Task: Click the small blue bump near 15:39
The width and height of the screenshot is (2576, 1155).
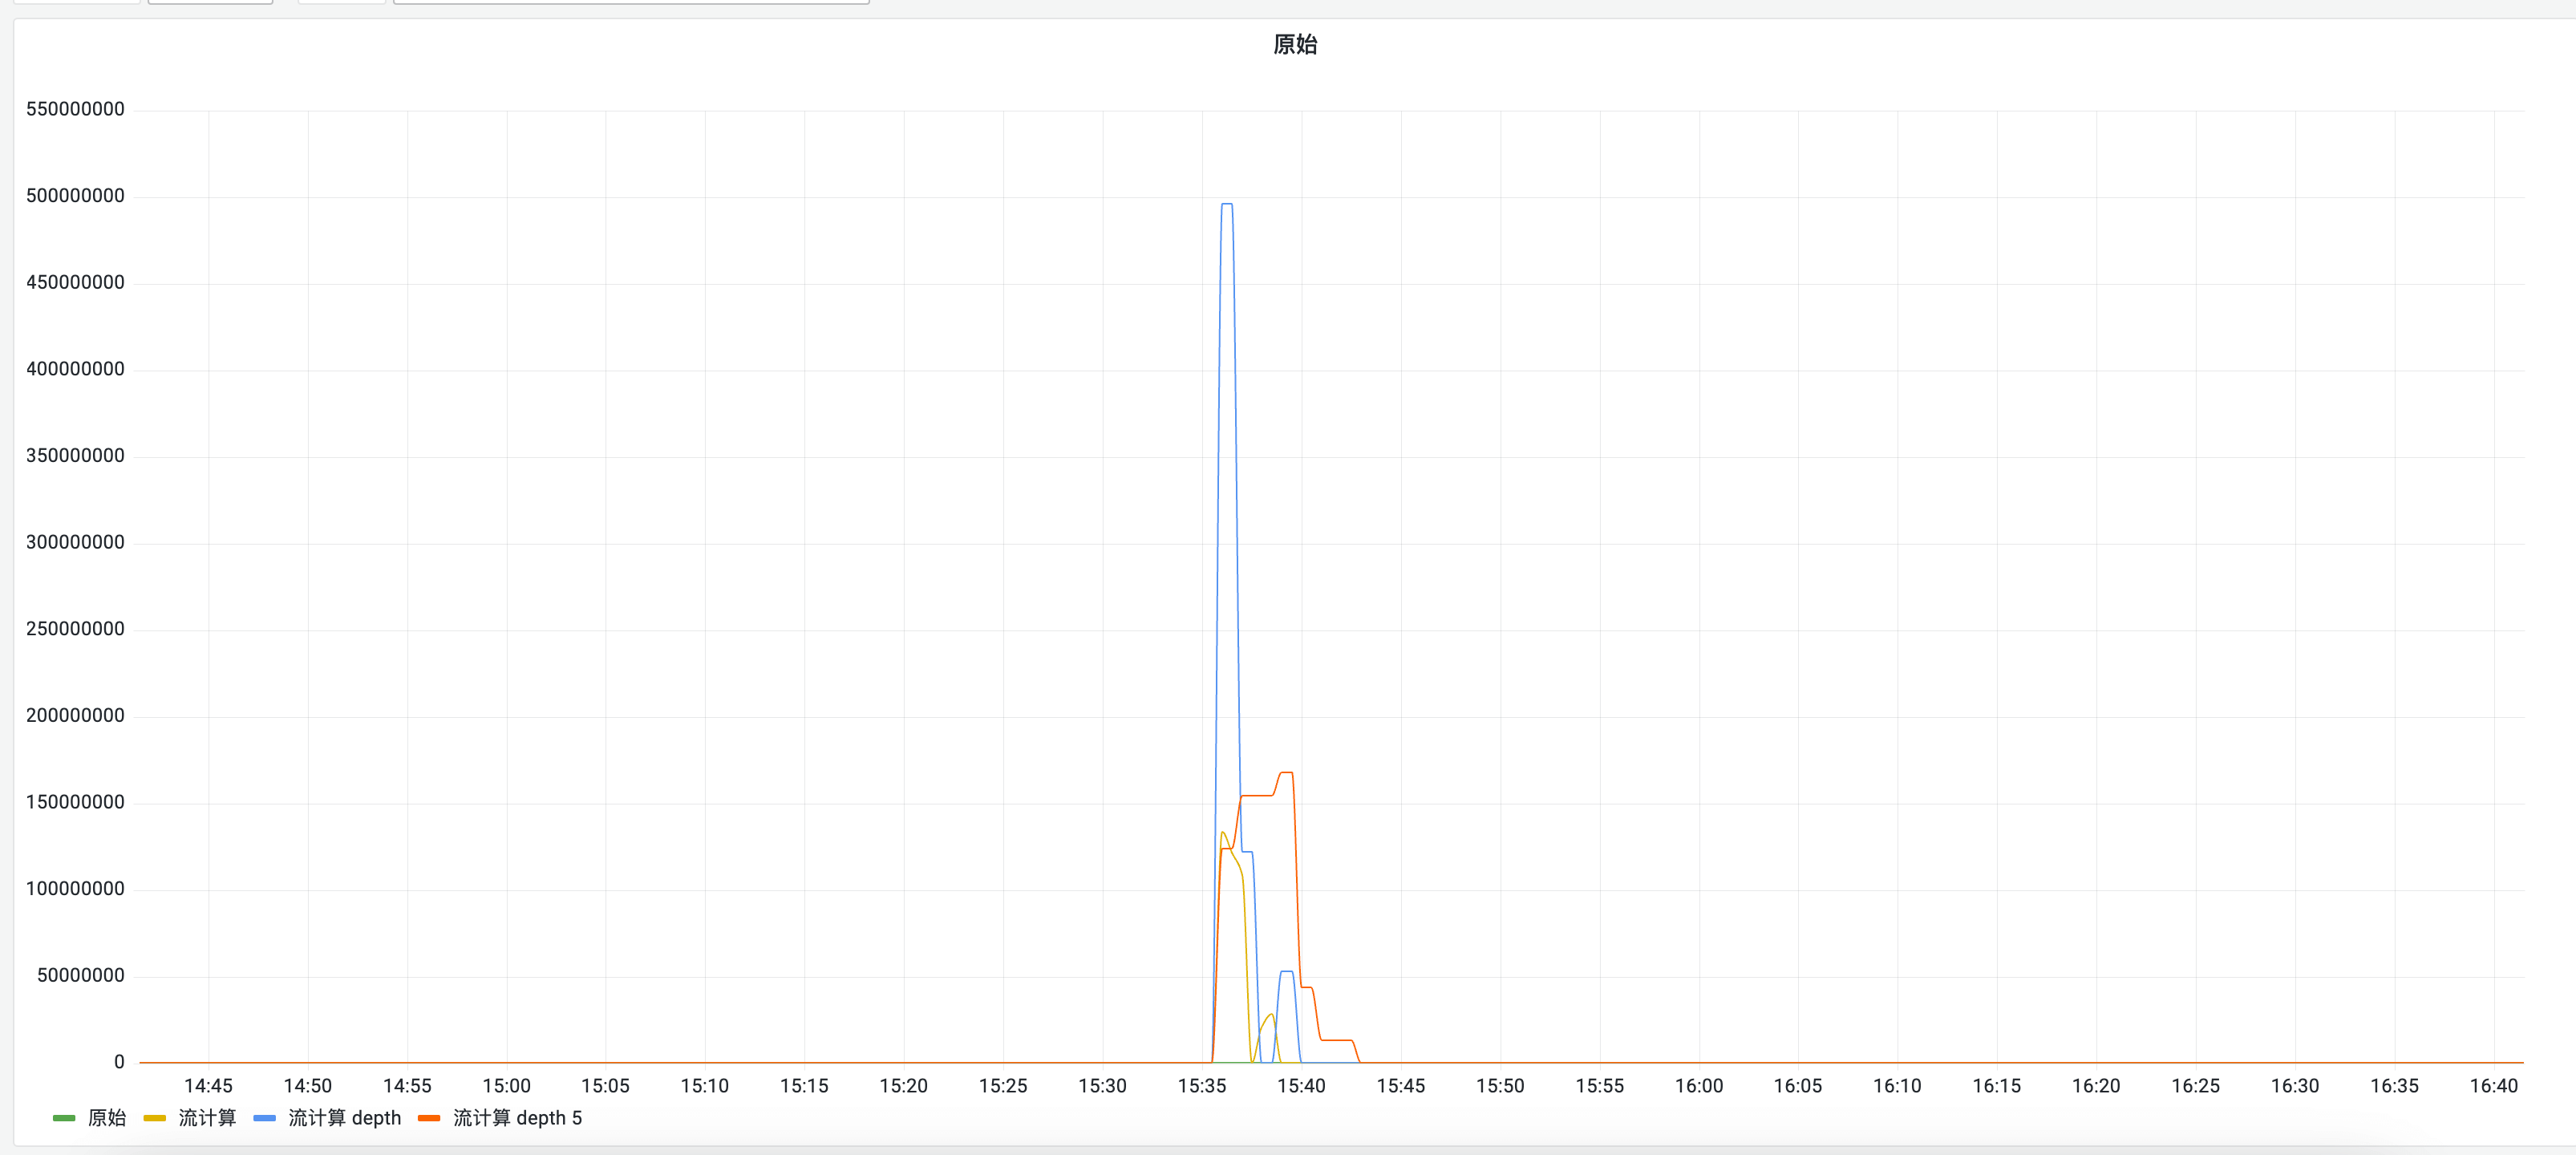Action: pos(1286,972)
